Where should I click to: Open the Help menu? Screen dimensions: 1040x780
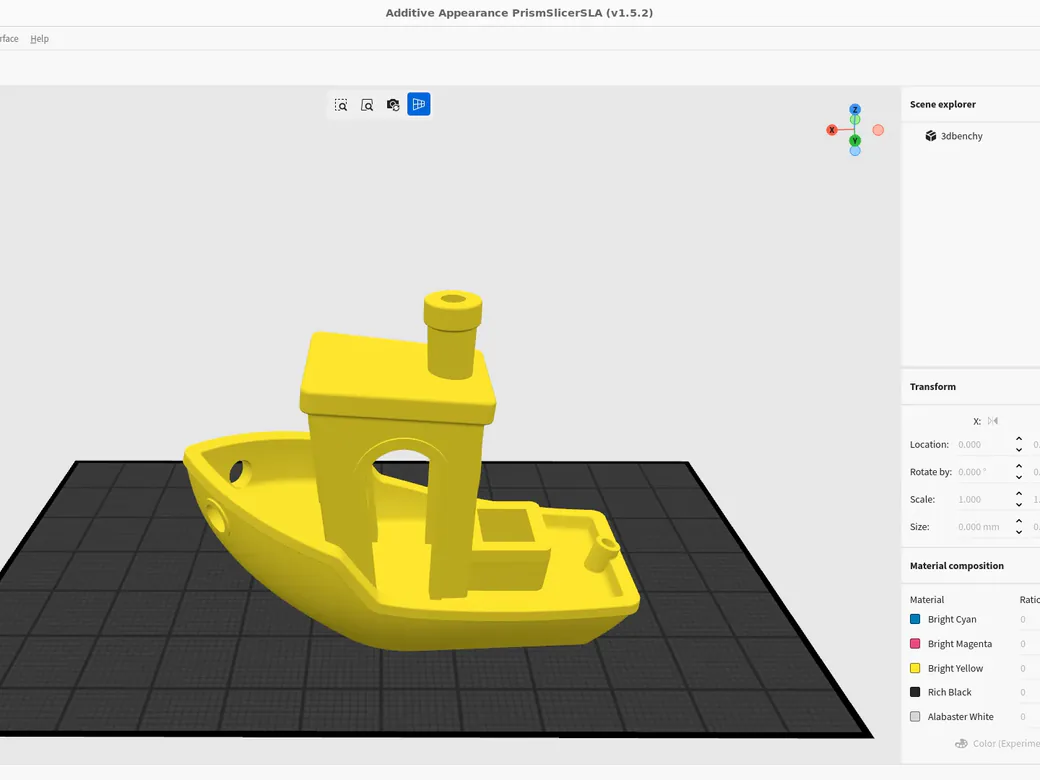pyautogui.click(x=39, y=38)
